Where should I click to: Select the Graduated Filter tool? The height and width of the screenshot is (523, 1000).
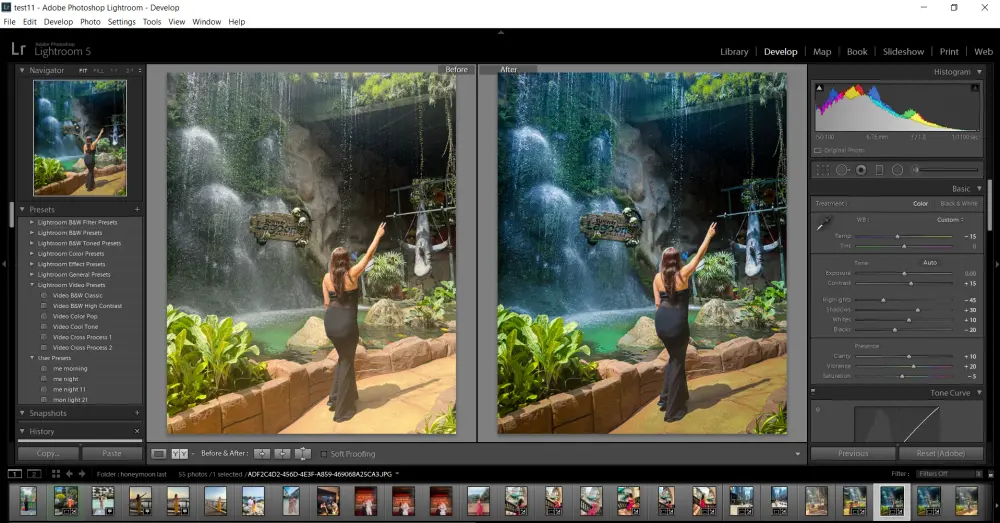tap(879, 170)
